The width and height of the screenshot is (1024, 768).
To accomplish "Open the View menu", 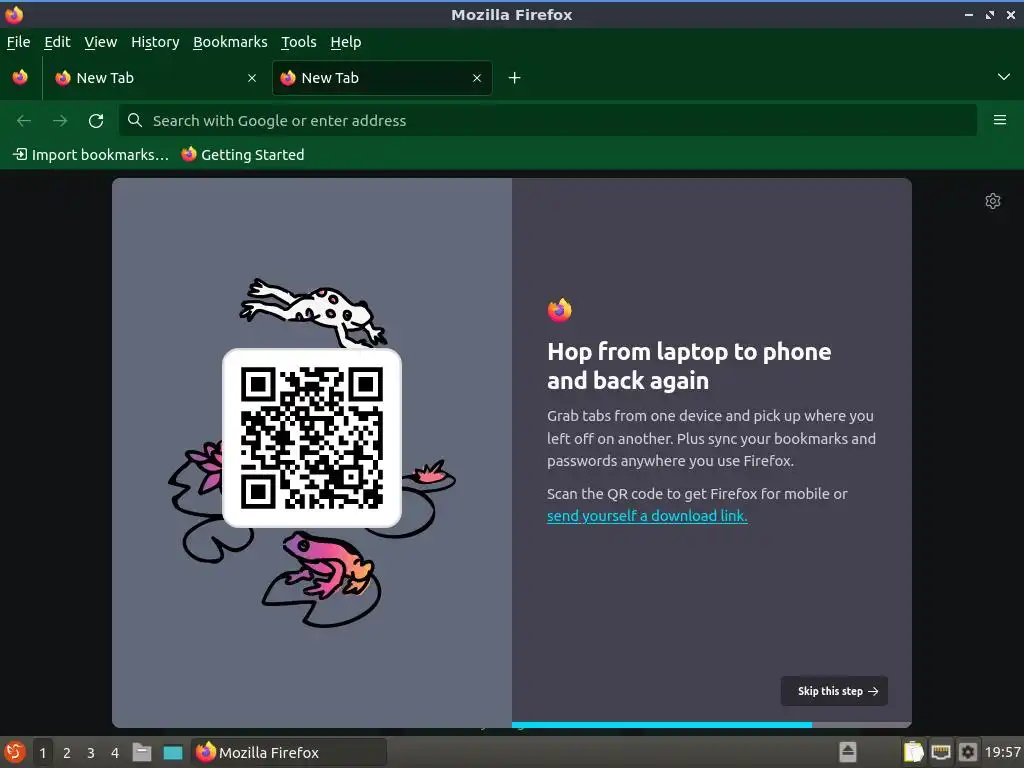I will (101, 42).
